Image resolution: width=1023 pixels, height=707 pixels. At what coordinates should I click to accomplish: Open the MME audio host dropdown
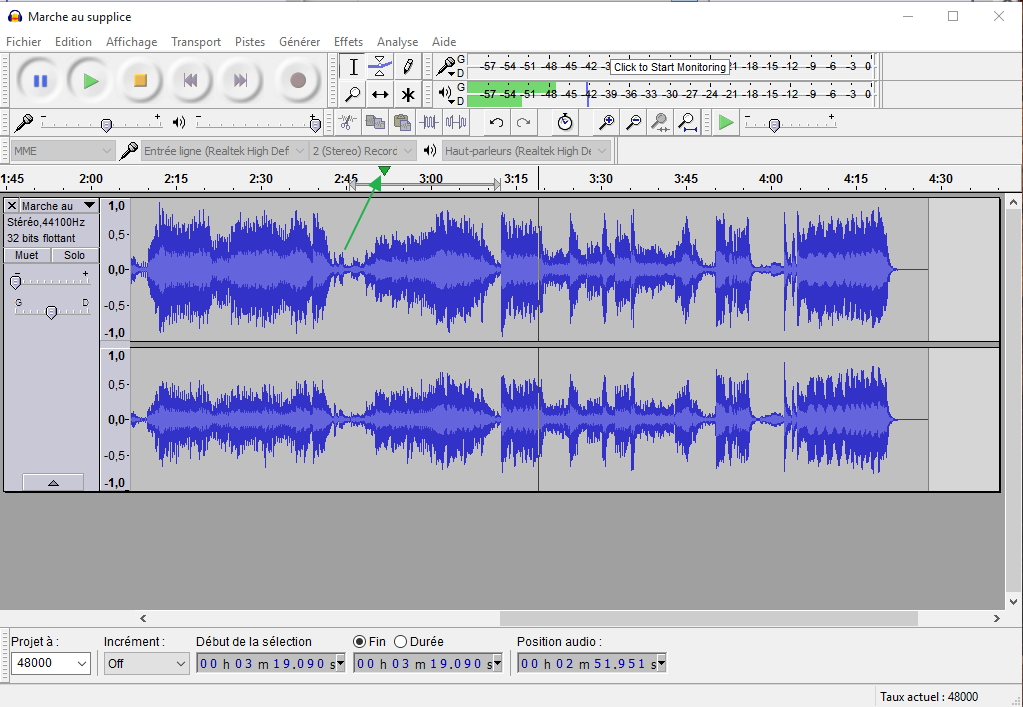pyautogui.click(x=63, y=151)
